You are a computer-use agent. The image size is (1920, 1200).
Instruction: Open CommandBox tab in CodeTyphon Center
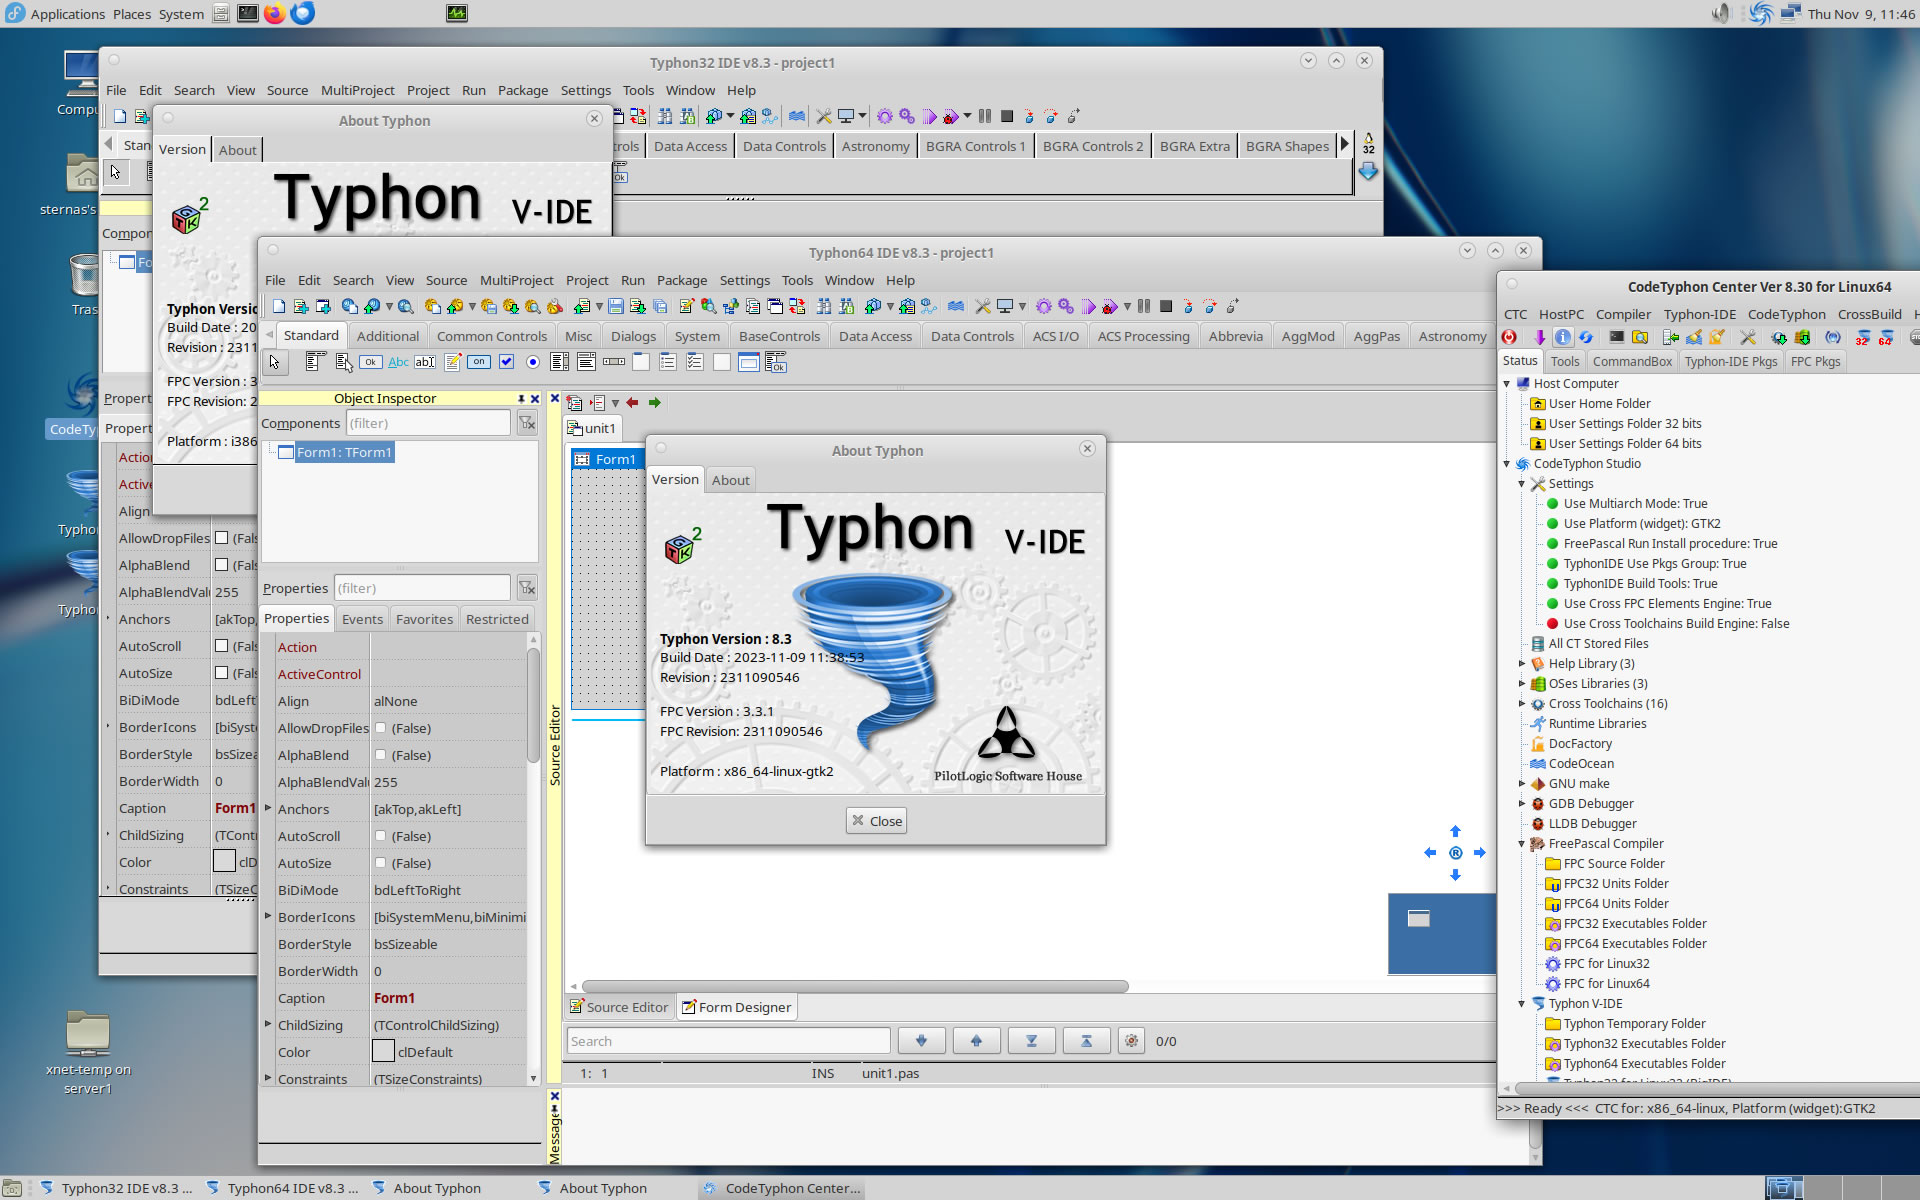[x=1632, y=362]
